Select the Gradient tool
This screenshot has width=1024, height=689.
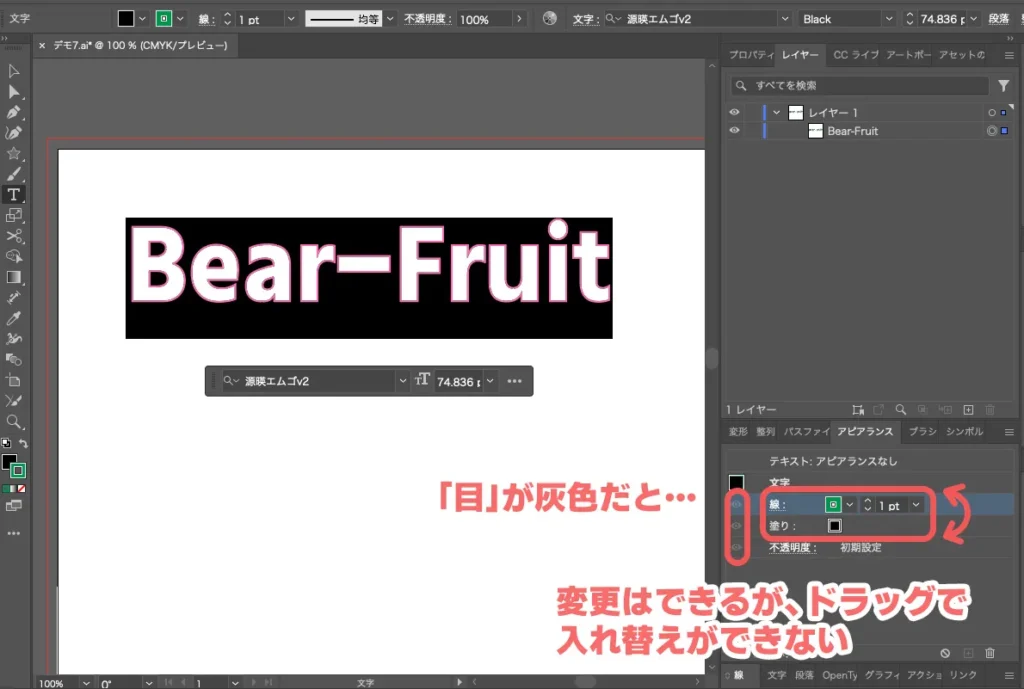14,277
